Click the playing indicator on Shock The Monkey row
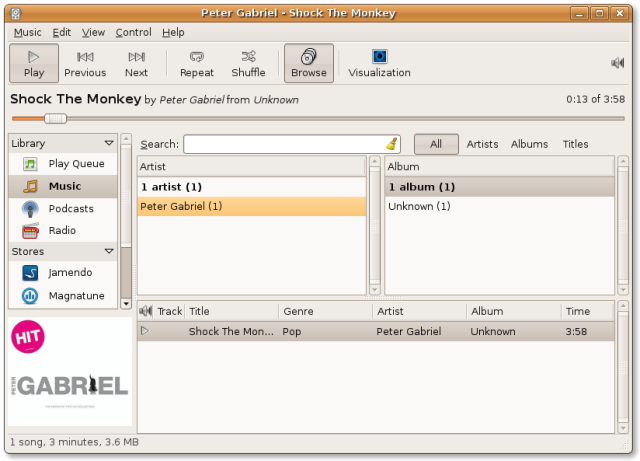640x461 pixels. tap(144, 331)
